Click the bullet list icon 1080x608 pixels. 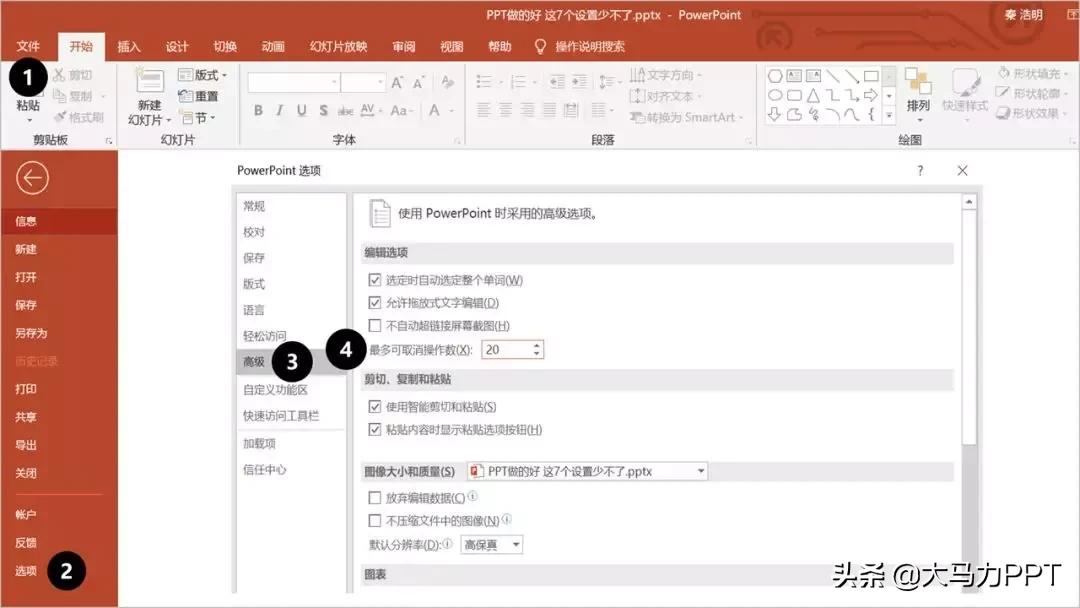484,82
